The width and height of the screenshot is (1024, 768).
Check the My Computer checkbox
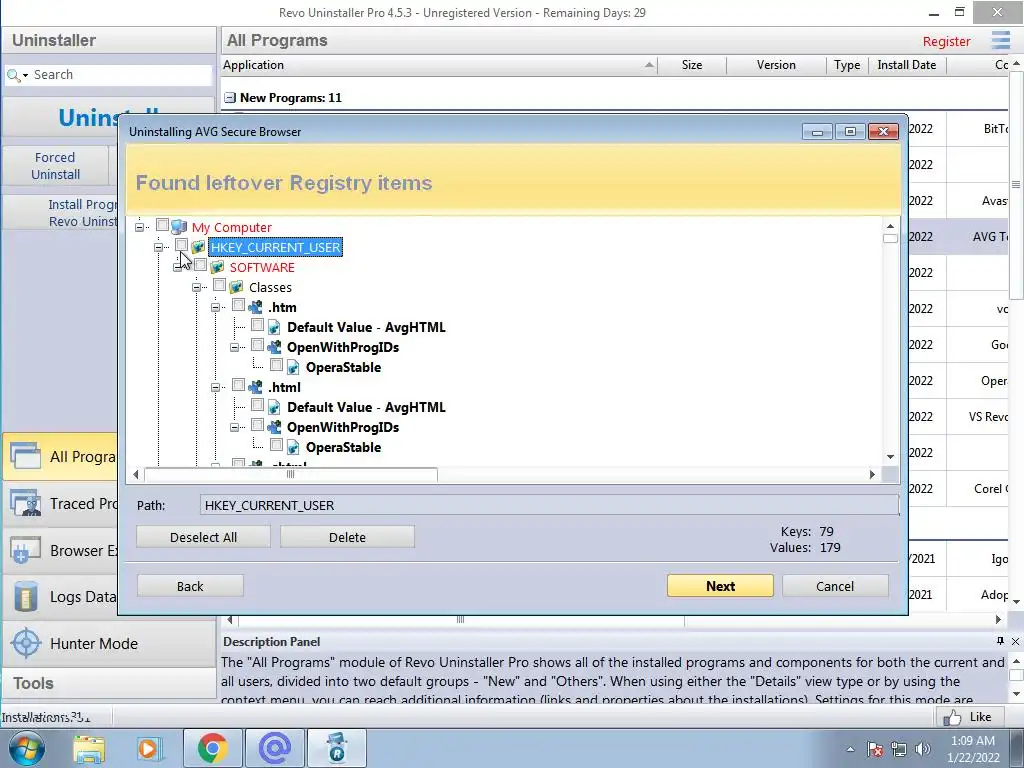[163, 225]
